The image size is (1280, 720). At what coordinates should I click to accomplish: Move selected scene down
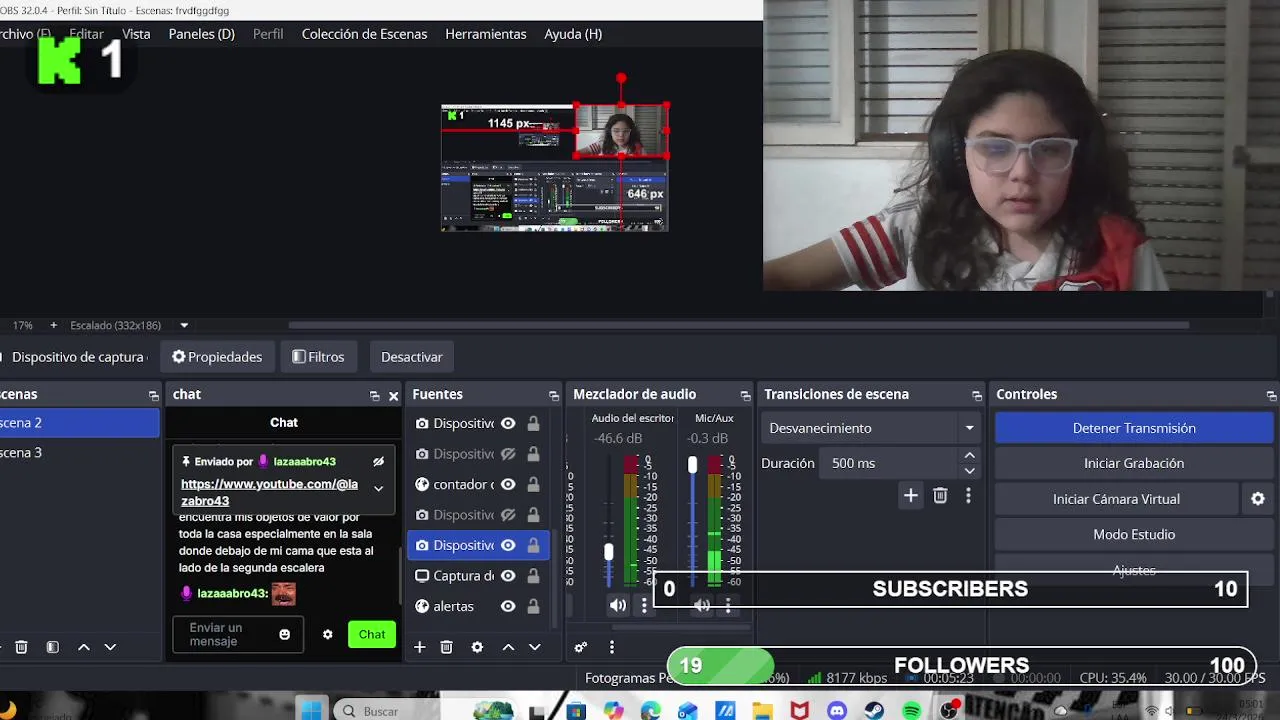click(x=110, y=647)
